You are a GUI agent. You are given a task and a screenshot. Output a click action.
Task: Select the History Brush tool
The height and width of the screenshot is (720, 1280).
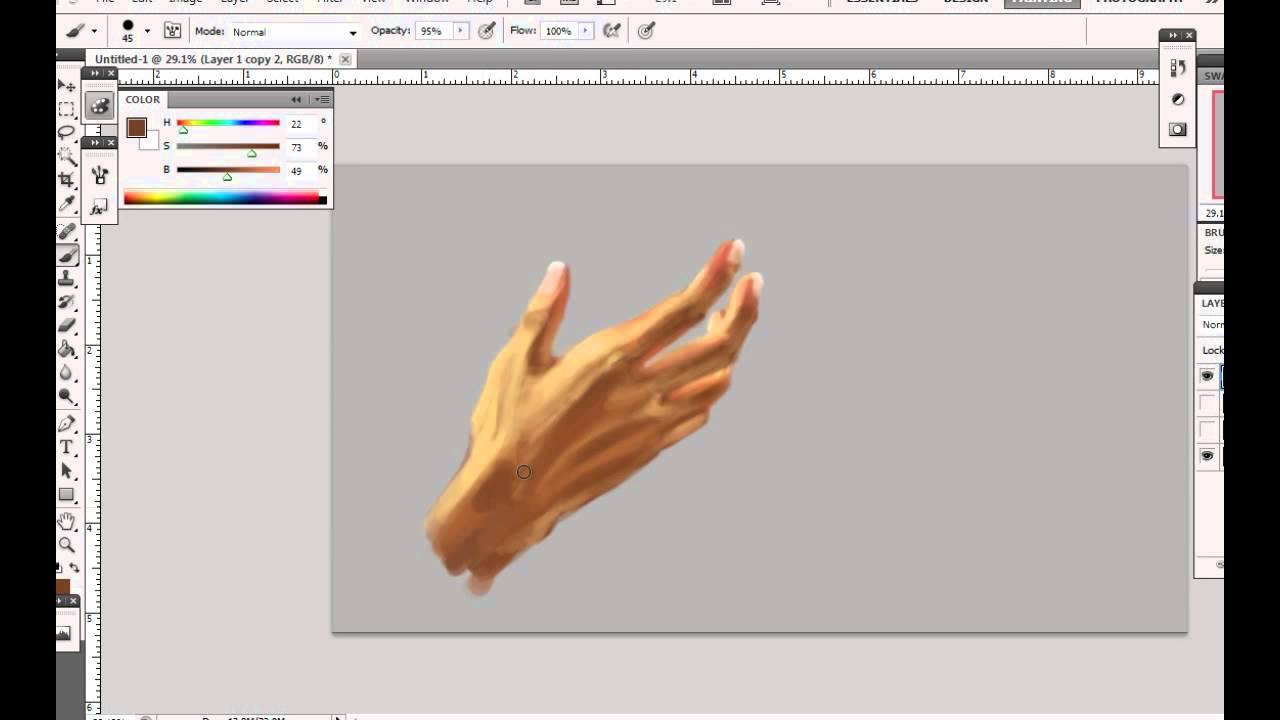pos(67,302)
